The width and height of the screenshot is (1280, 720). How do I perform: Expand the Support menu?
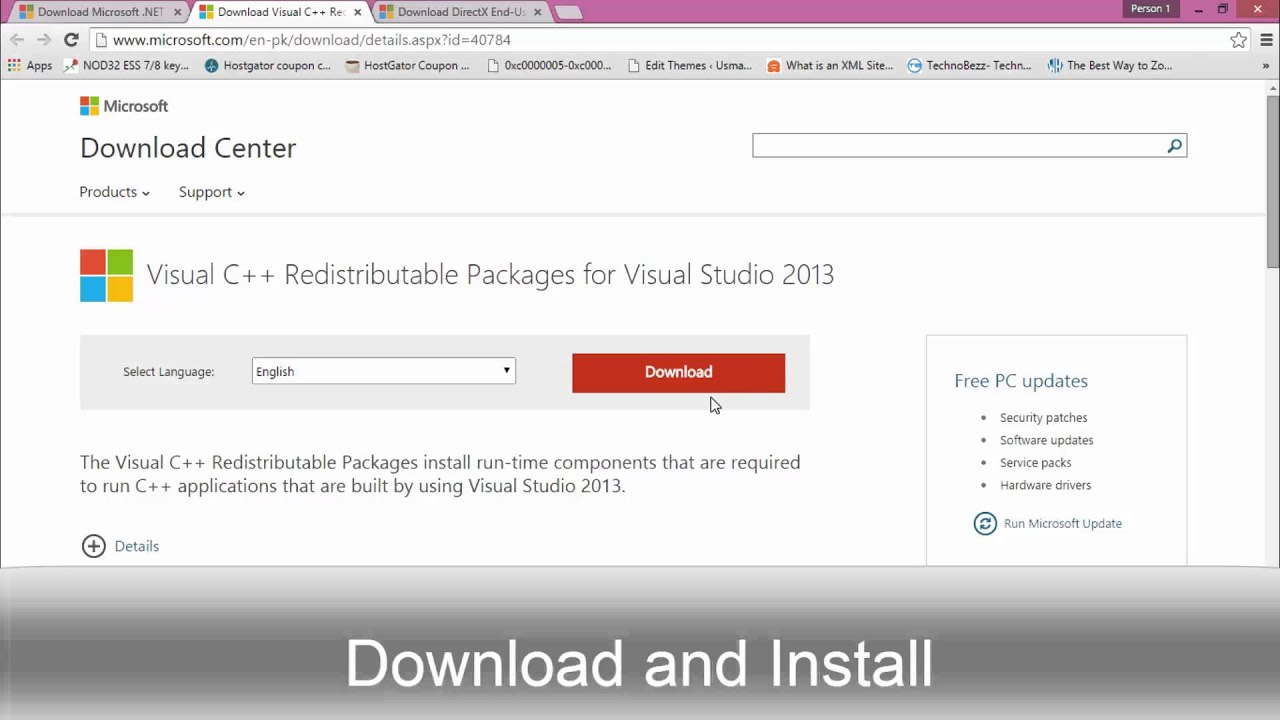[212, 192]
